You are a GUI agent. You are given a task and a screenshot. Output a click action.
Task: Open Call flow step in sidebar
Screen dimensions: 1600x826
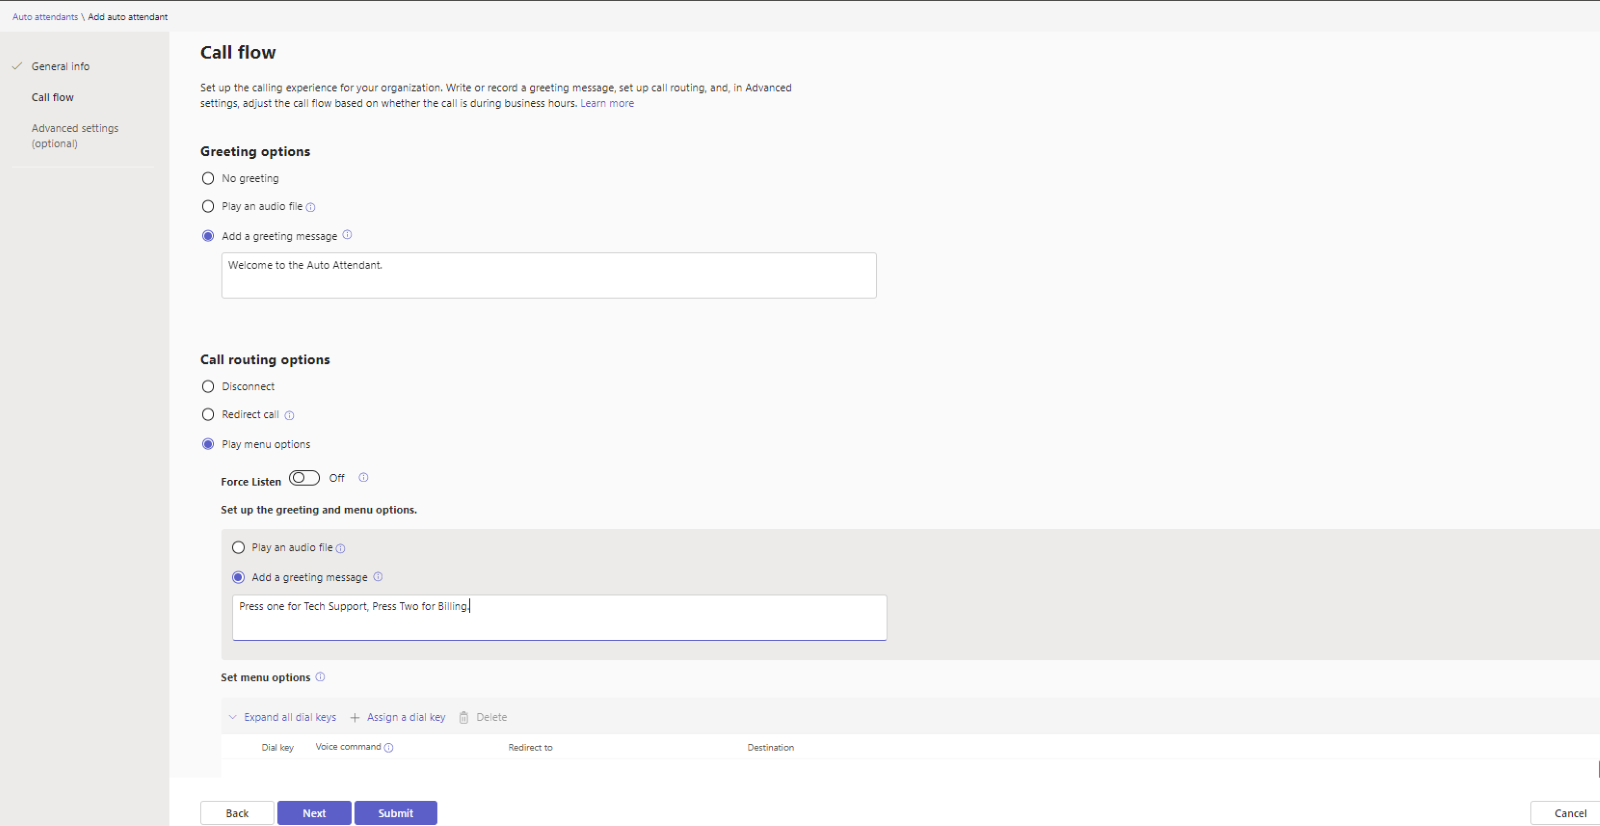click(x=52, y=97)
